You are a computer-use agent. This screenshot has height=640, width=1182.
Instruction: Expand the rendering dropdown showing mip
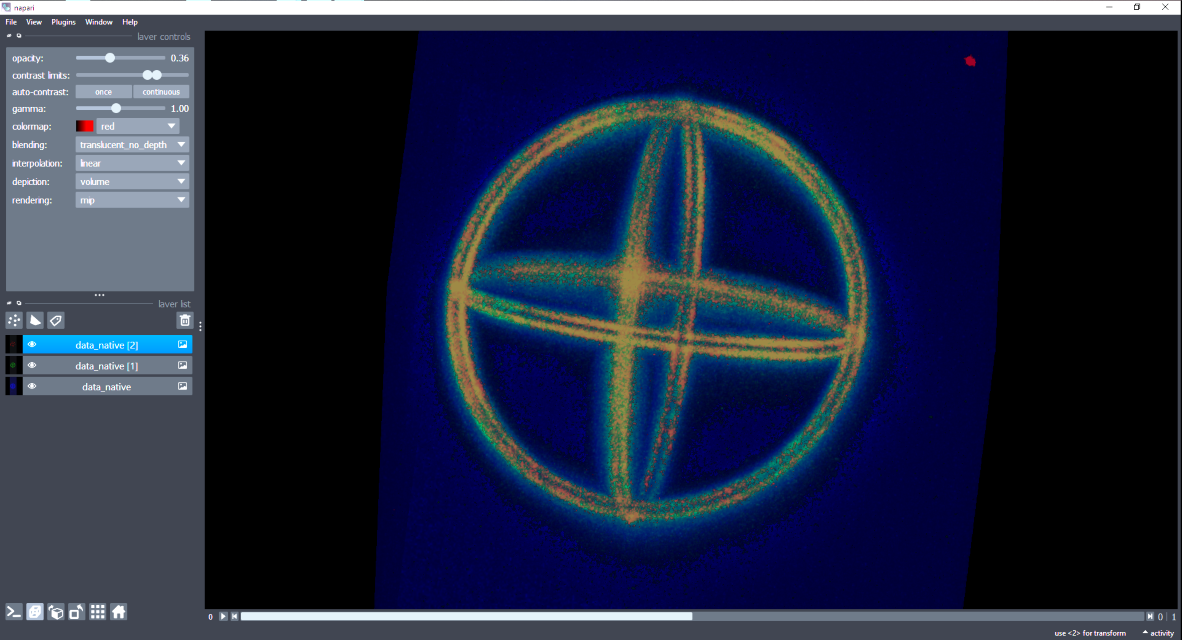130,199
